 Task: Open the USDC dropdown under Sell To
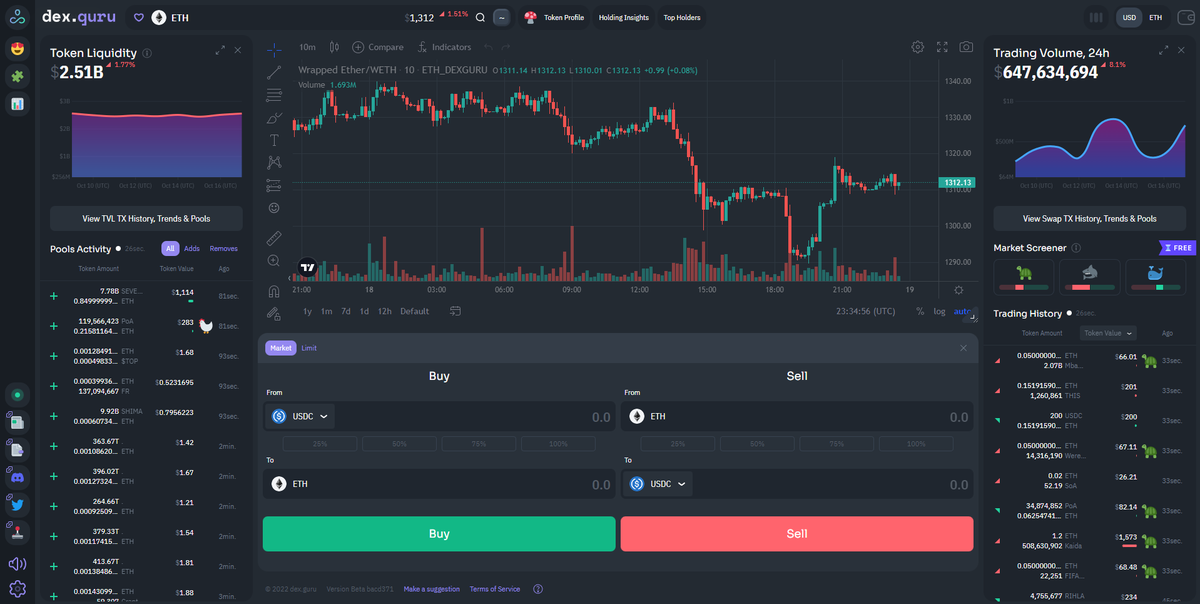click(656, 484)
